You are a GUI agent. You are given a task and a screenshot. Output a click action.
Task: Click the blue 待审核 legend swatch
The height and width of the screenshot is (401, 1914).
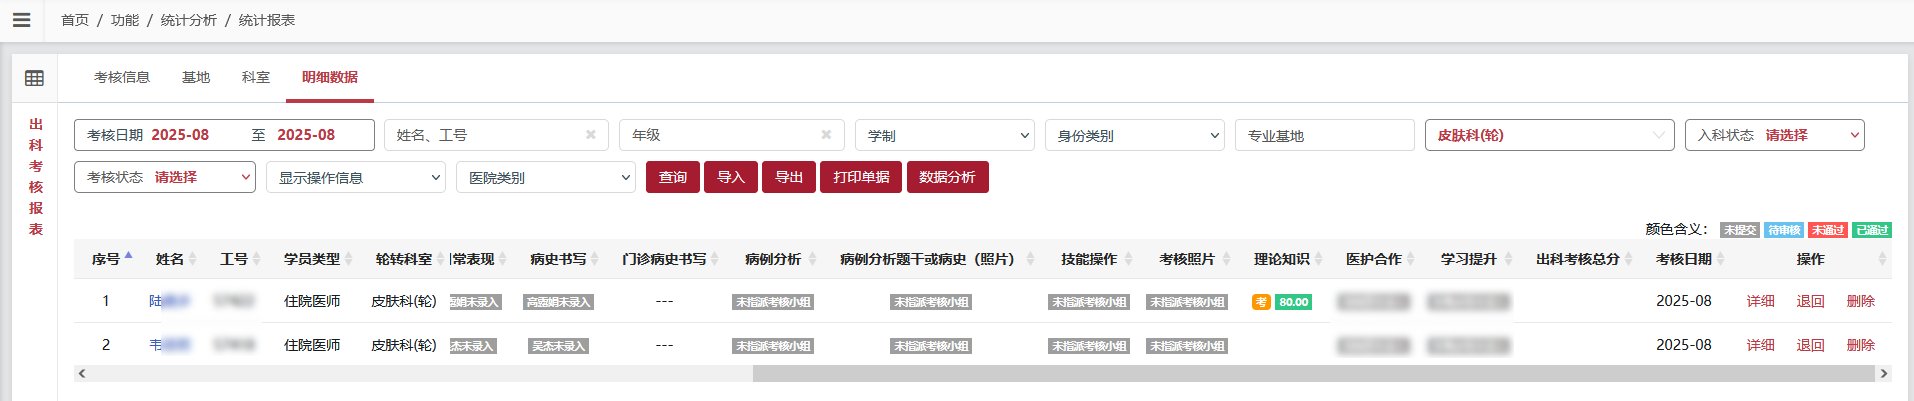click(x=1784, y=230)
